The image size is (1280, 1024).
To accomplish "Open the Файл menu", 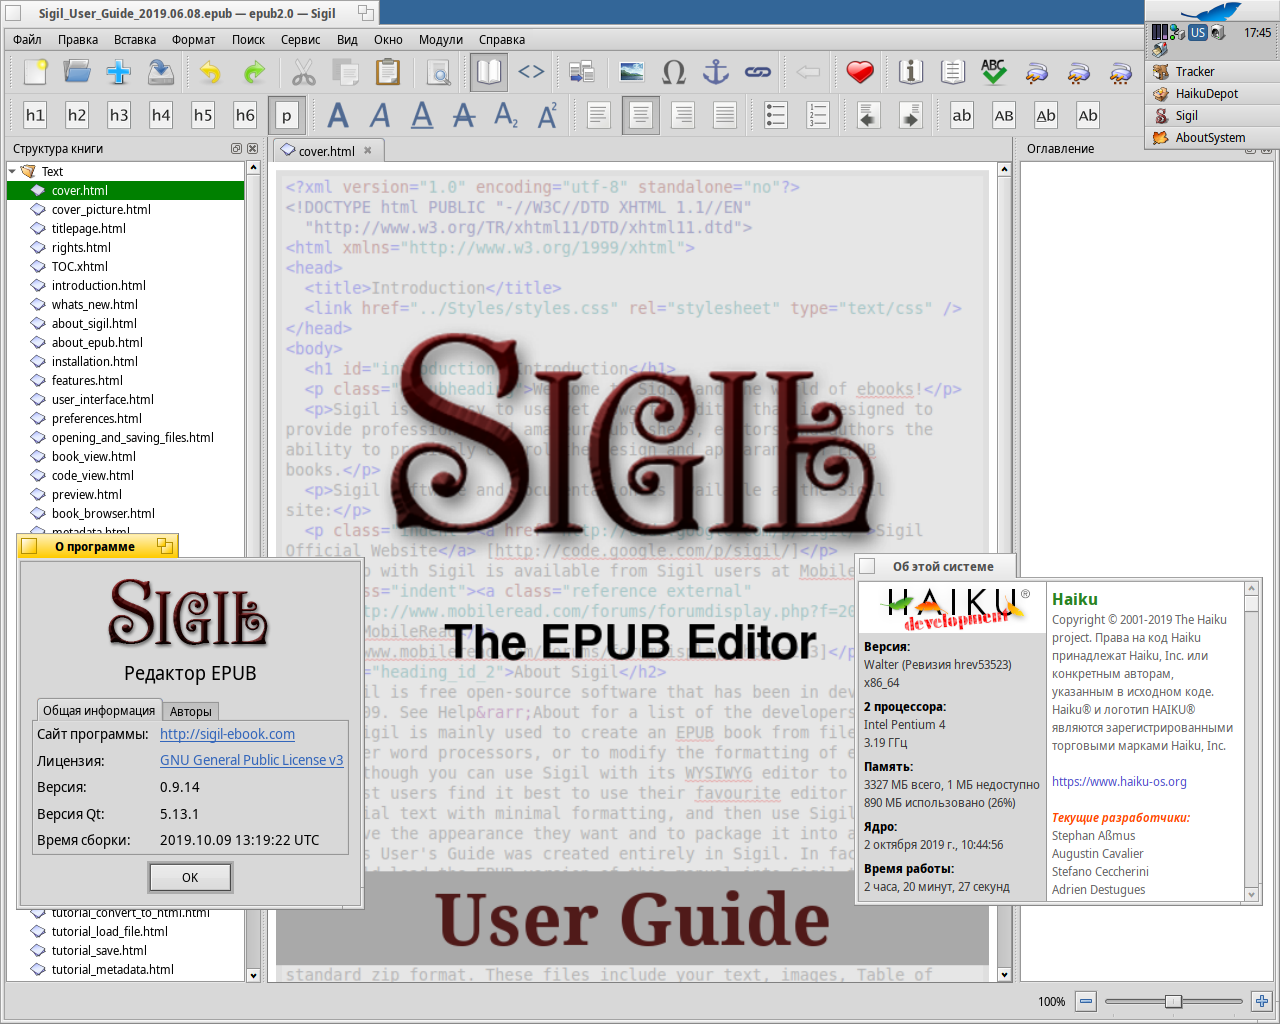I will (x=27, y=40).
